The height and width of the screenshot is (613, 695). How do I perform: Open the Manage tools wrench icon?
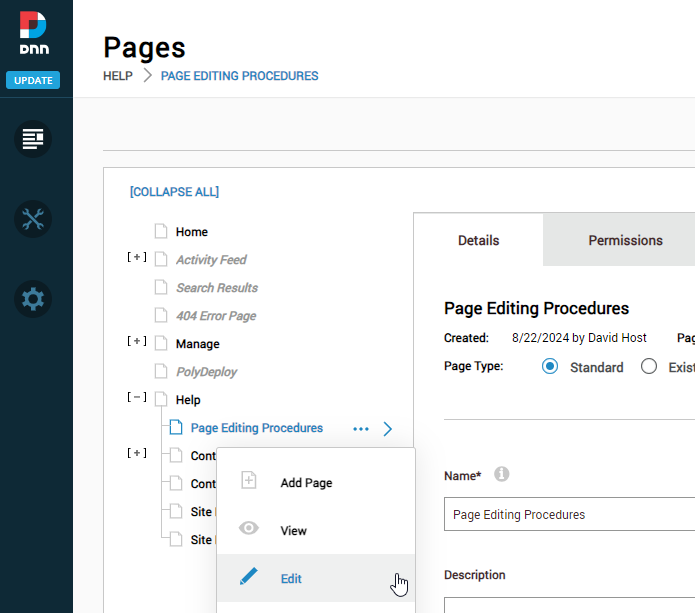coord(33,219)
